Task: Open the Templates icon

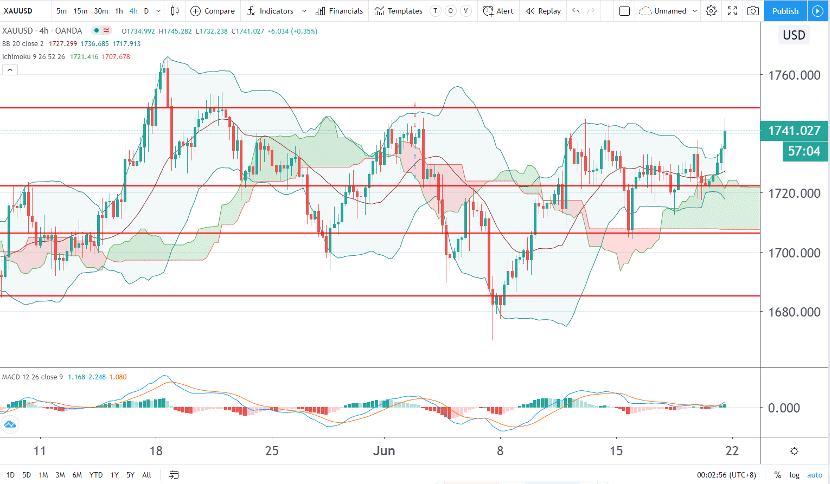Action: tap(379, 11)
